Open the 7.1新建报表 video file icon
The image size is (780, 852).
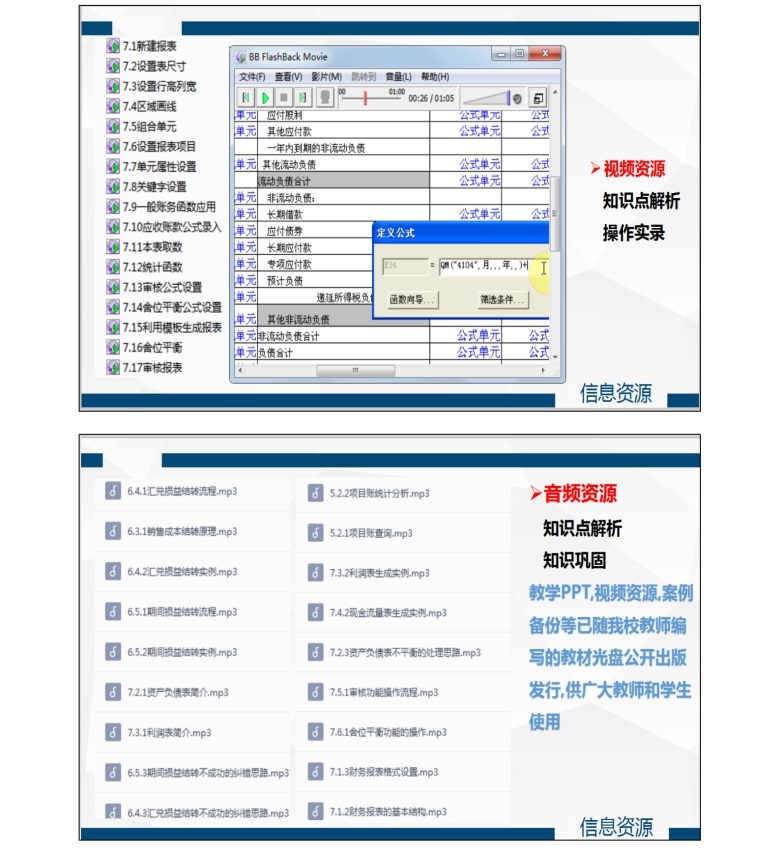[x=113, y=46]
